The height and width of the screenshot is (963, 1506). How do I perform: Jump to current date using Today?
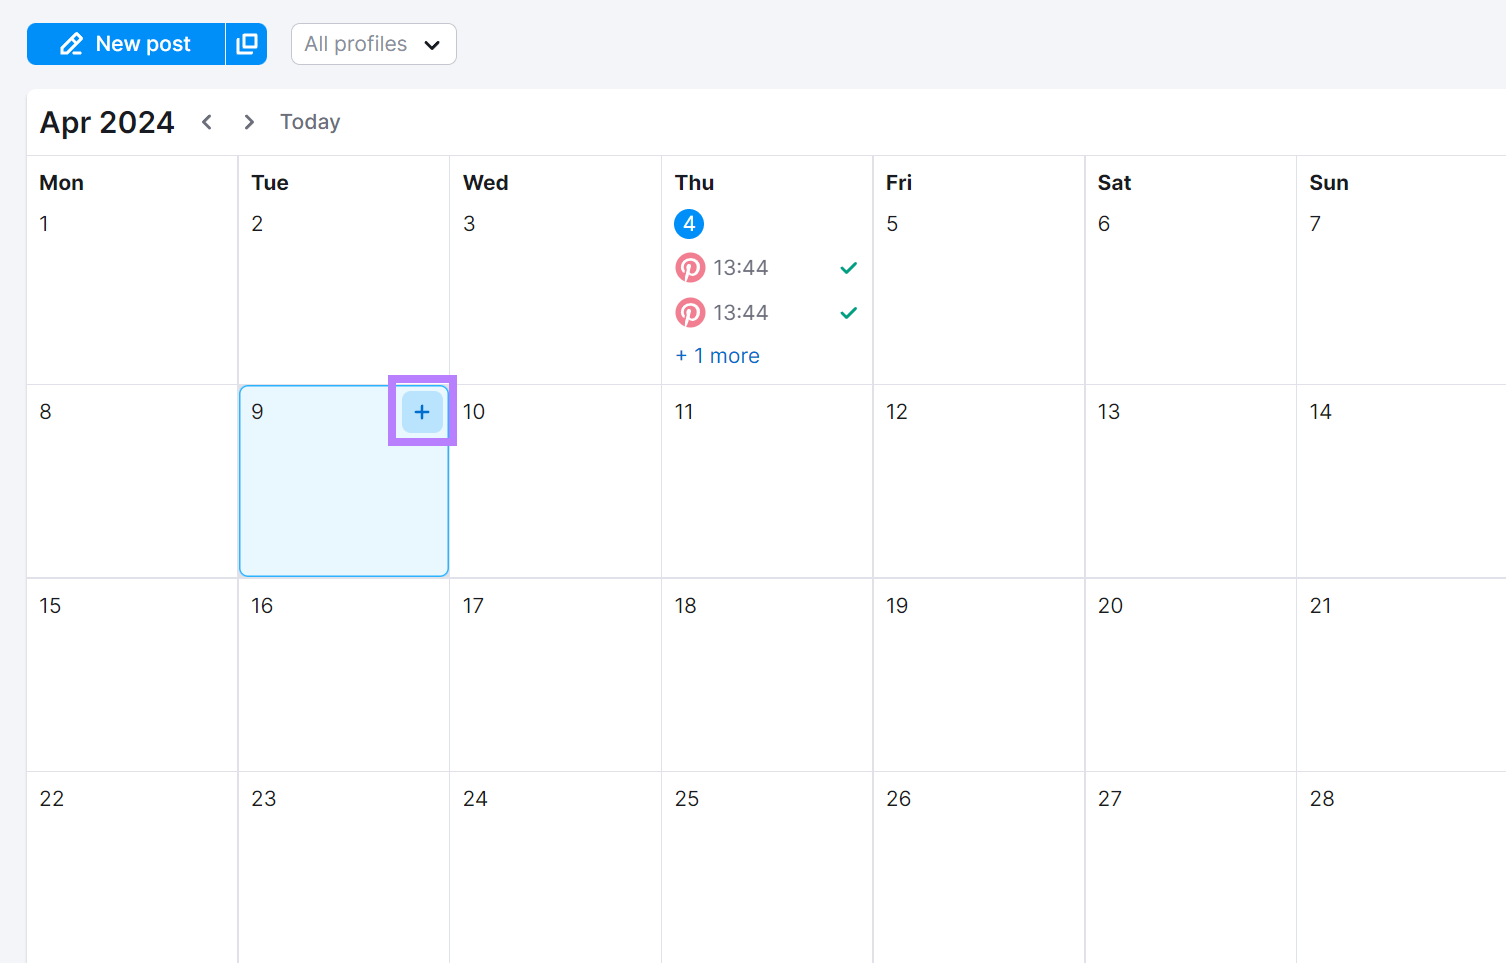pyautogui.click(x=309, y=121)
